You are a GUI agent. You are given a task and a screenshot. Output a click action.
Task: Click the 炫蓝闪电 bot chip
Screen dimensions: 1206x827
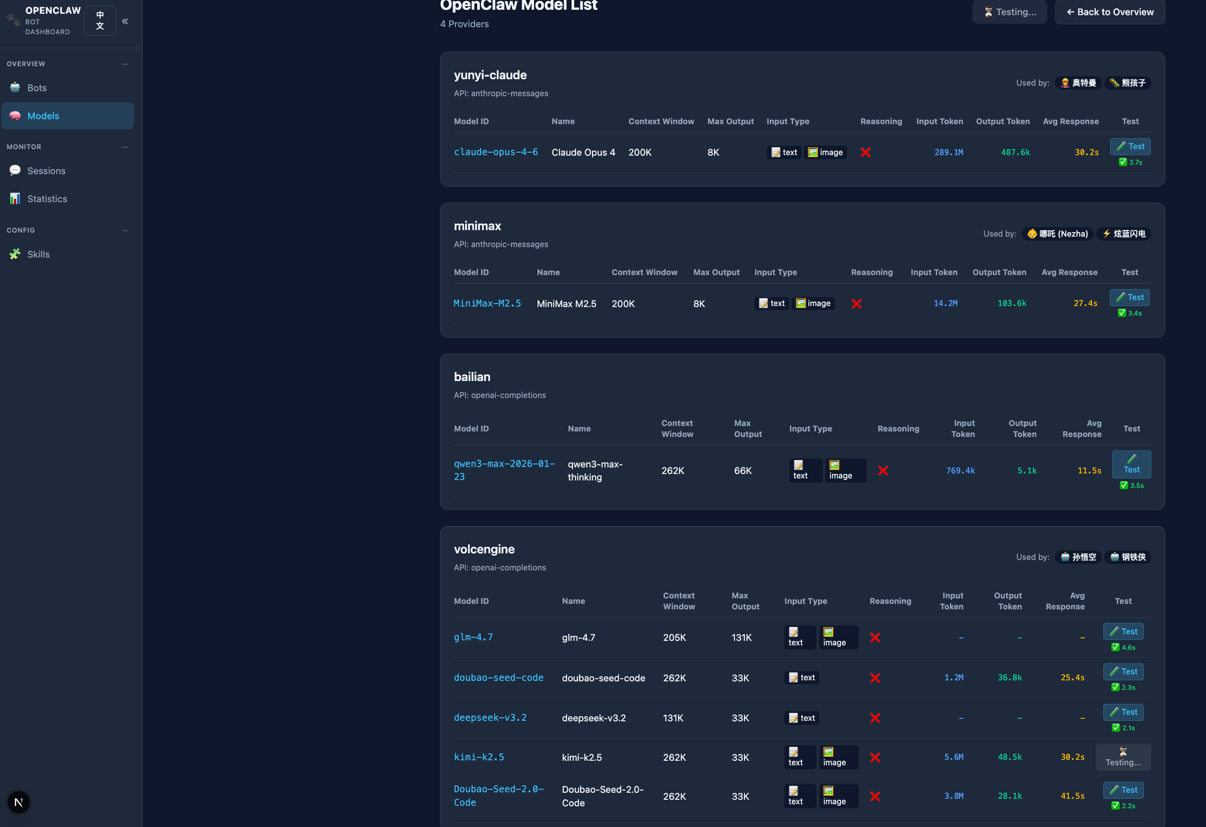(1124, 234)
